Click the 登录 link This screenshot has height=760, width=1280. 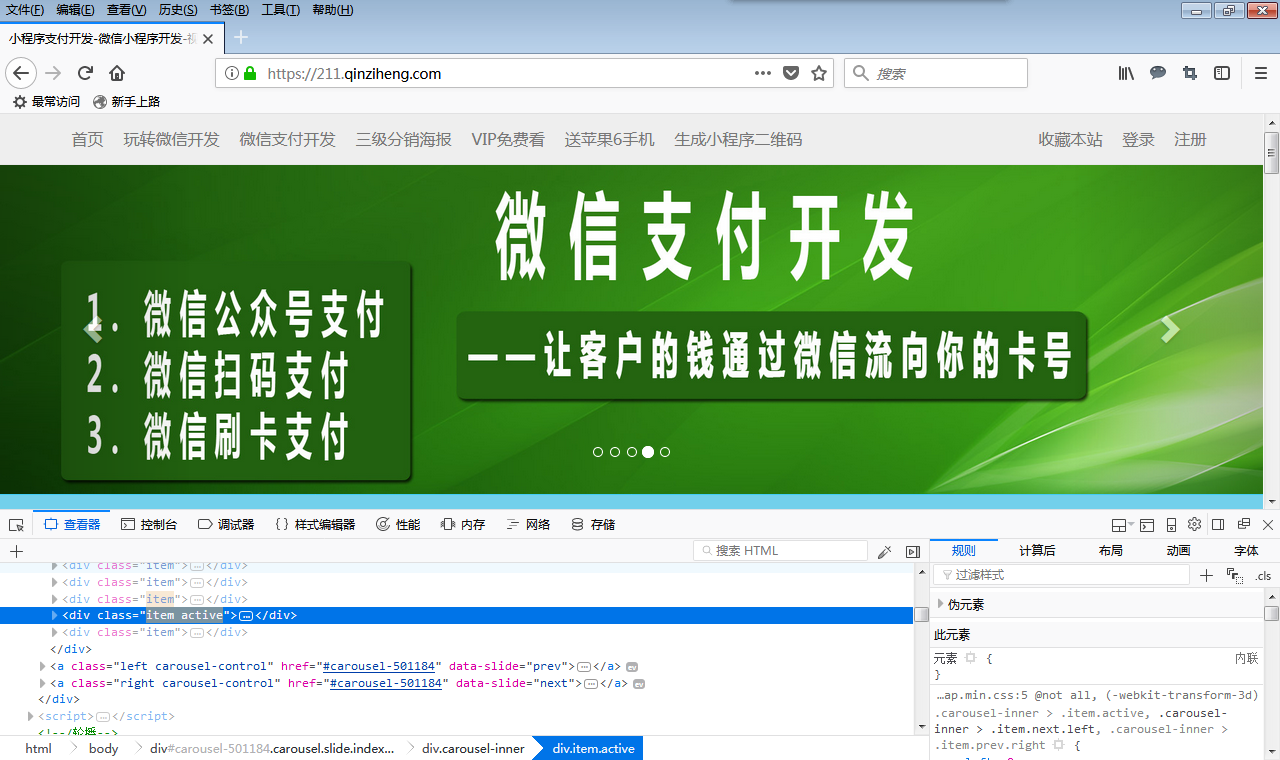point(1138,140)
